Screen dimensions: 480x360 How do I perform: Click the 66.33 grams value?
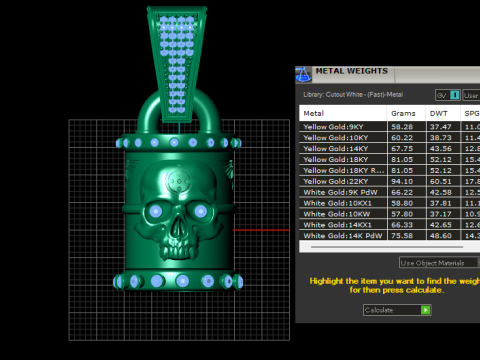tap(402, 225)
